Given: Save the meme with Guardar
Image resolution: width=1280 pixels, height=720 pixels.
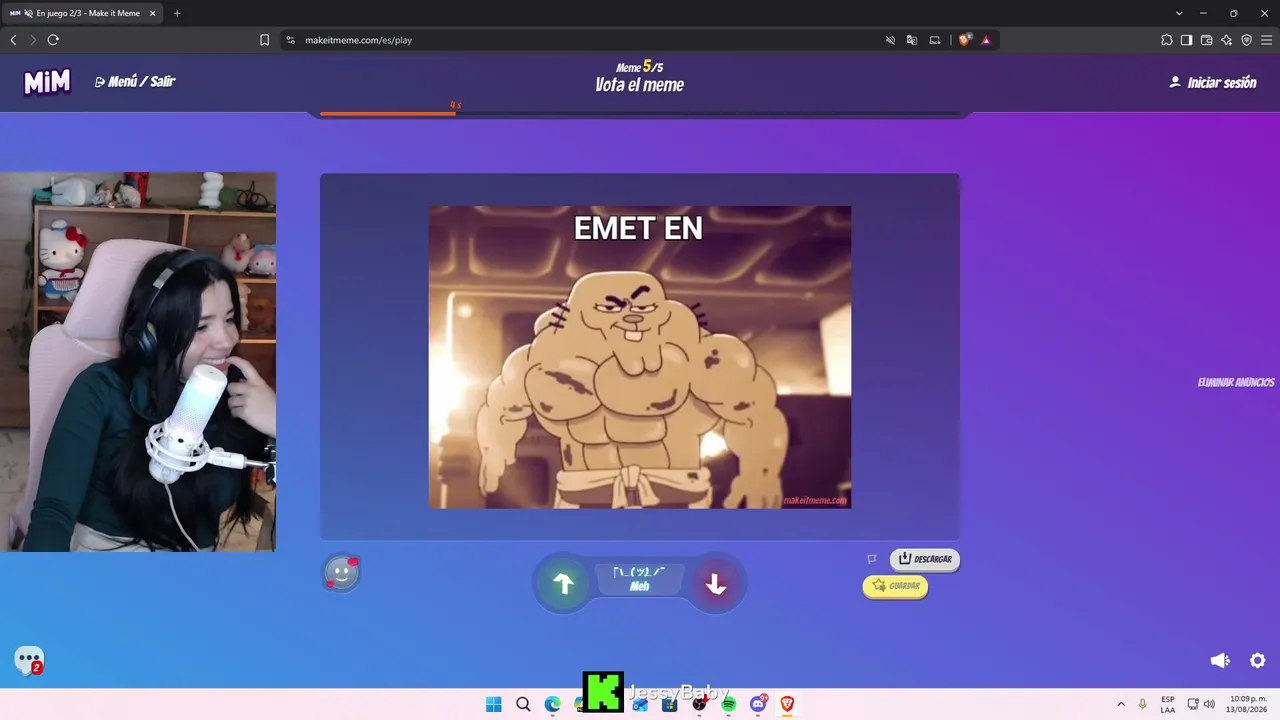Looking at the screenshot, I should click(895, 586).
